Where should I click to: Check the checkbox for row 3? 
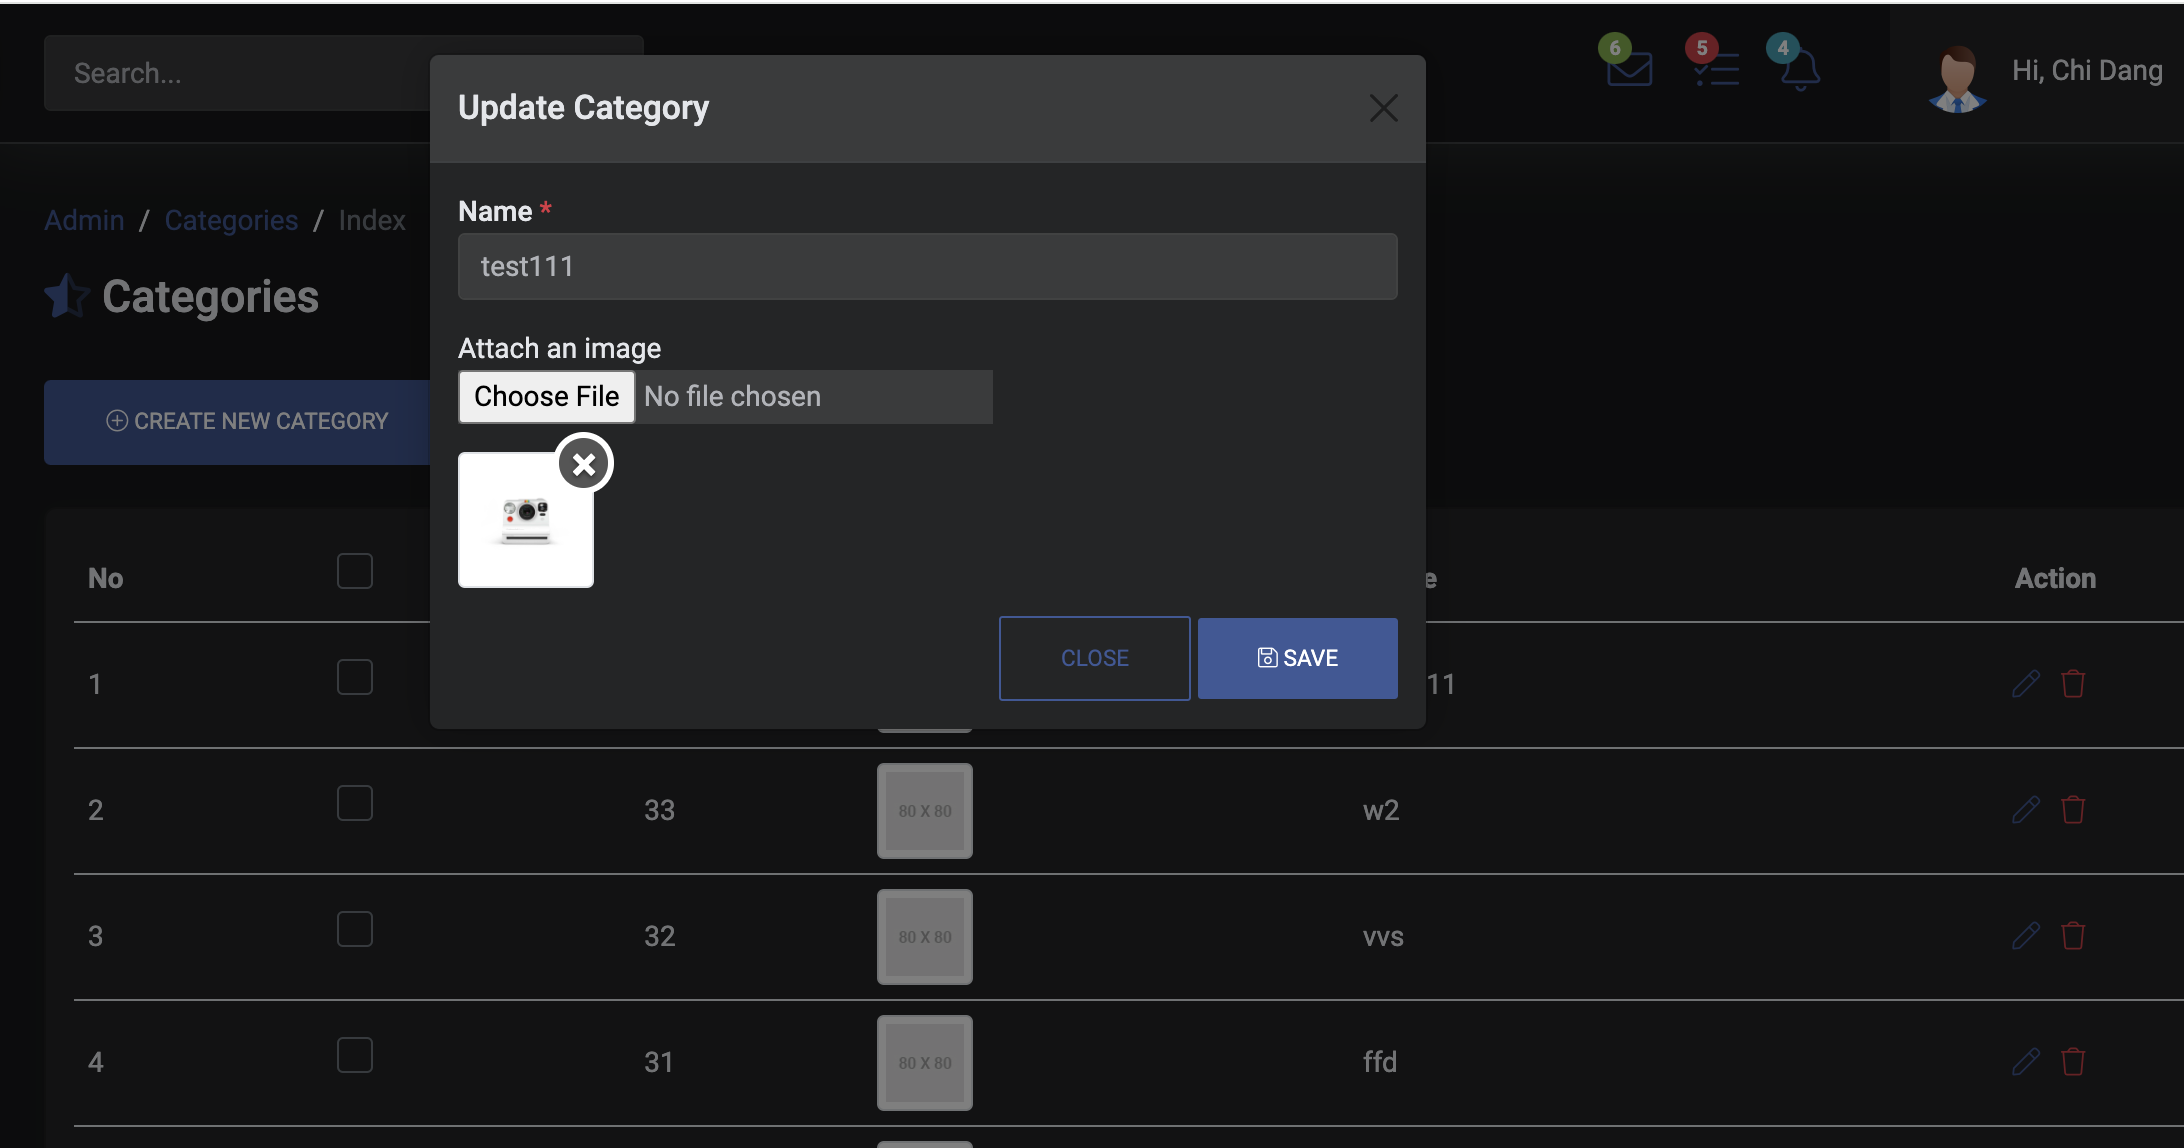pos(355,929)
